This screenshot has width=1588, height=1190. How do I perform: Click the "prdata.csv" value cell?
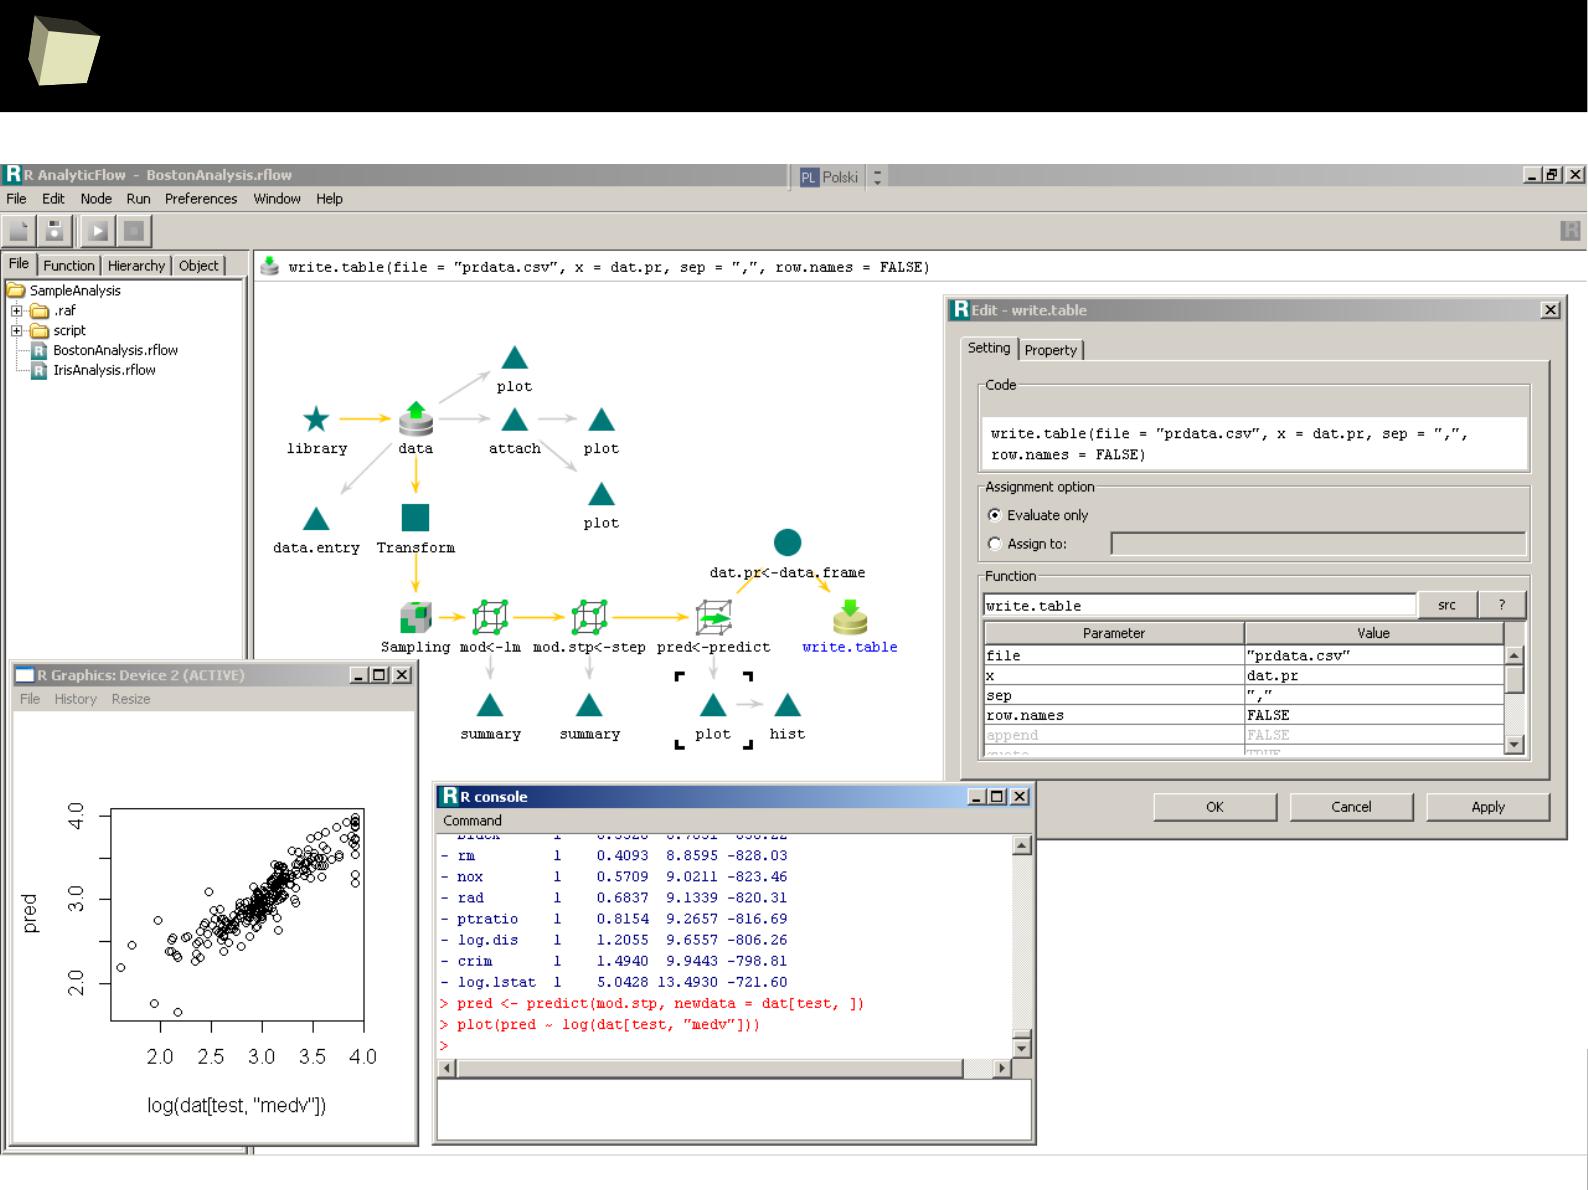click(1374, 656)
